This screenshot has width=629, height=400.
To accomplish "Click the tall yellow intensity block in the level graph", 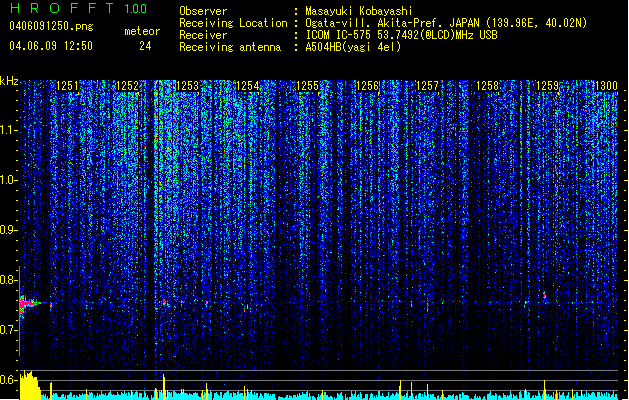I will (30, 385).
